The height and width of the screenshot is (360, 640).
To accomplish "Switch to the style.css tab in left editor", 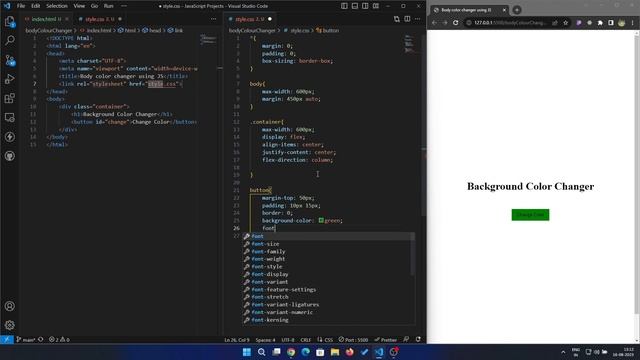I will pyautogui.click(x=100, y=19).
